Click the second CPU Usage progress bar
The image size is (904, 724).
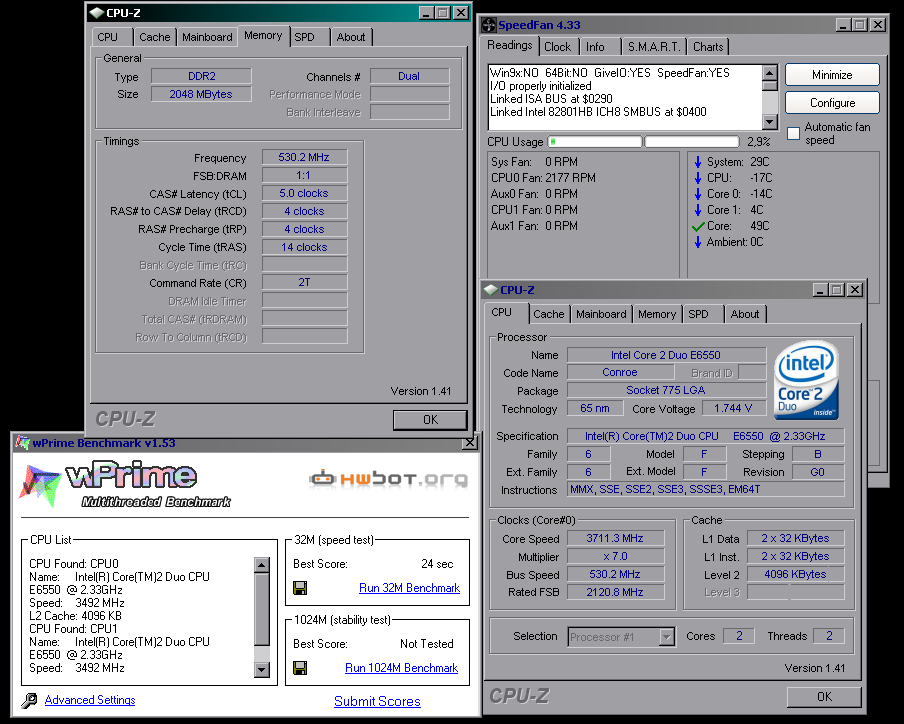692,141
